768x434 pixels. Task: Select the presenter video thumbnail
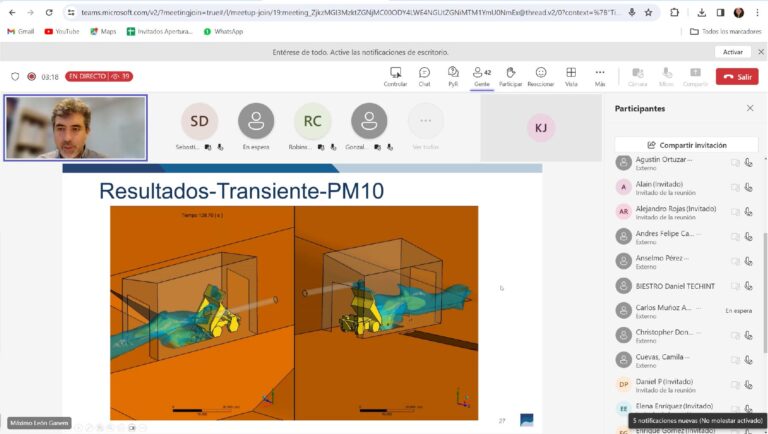[x=75, y=128]
